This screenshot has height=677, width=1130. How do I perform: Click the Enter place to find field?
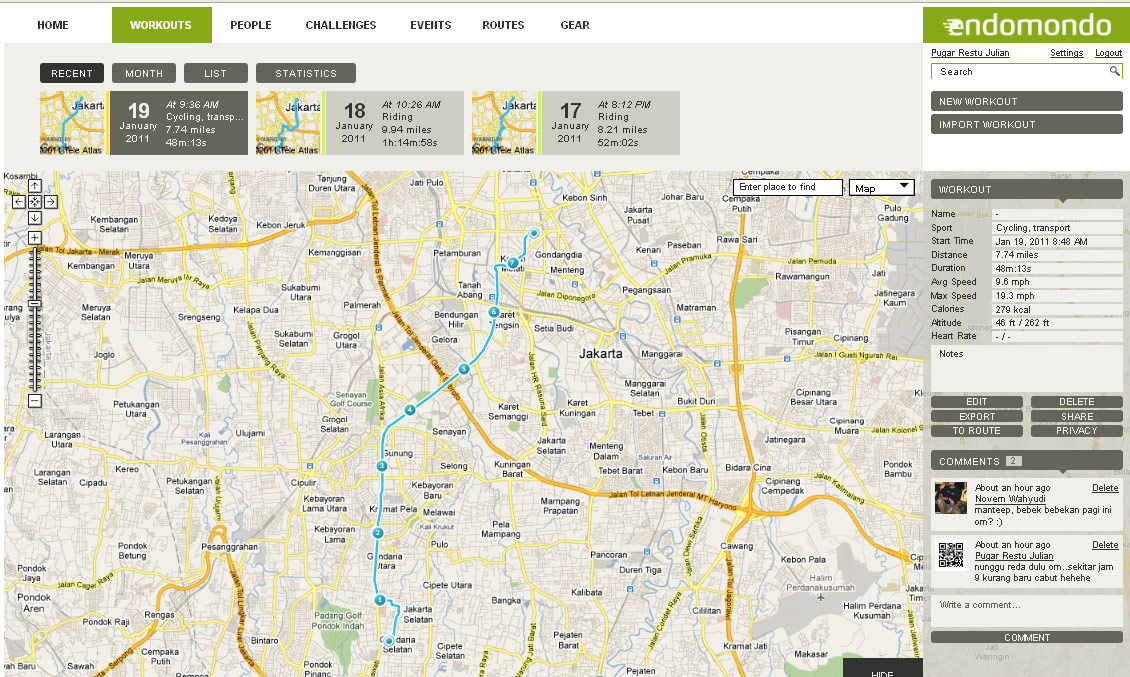788,187
